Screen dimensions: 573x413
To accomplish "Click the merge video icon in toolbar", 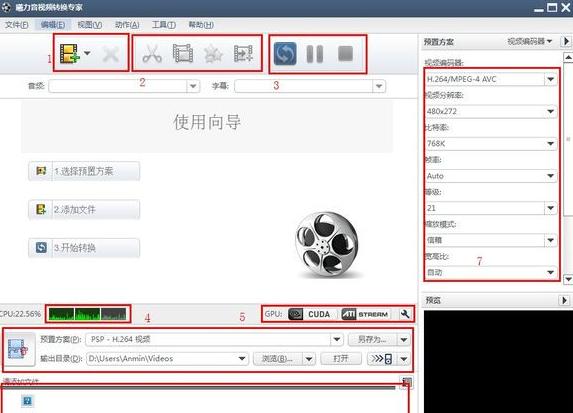I will coord(243,54).
